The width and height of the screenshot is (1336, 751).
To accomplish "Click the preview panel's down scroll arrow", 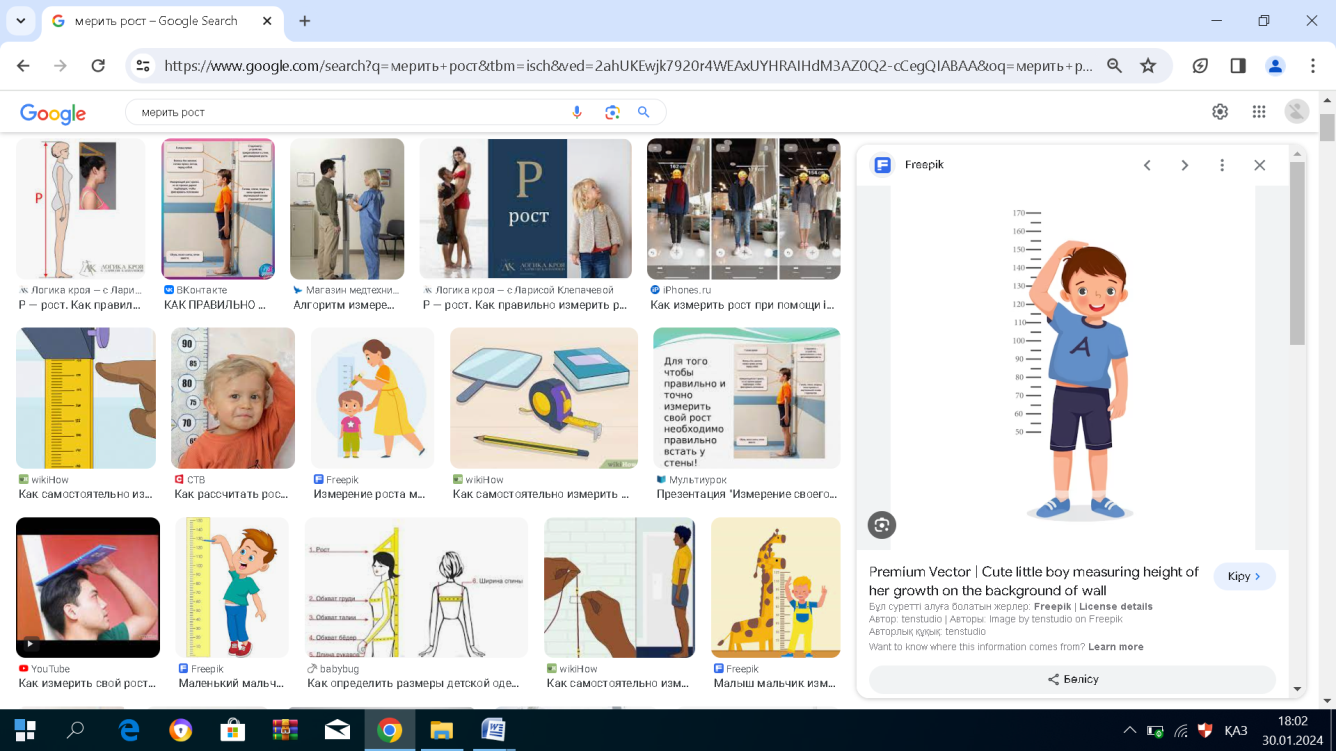I will (x=1297, y=689).
